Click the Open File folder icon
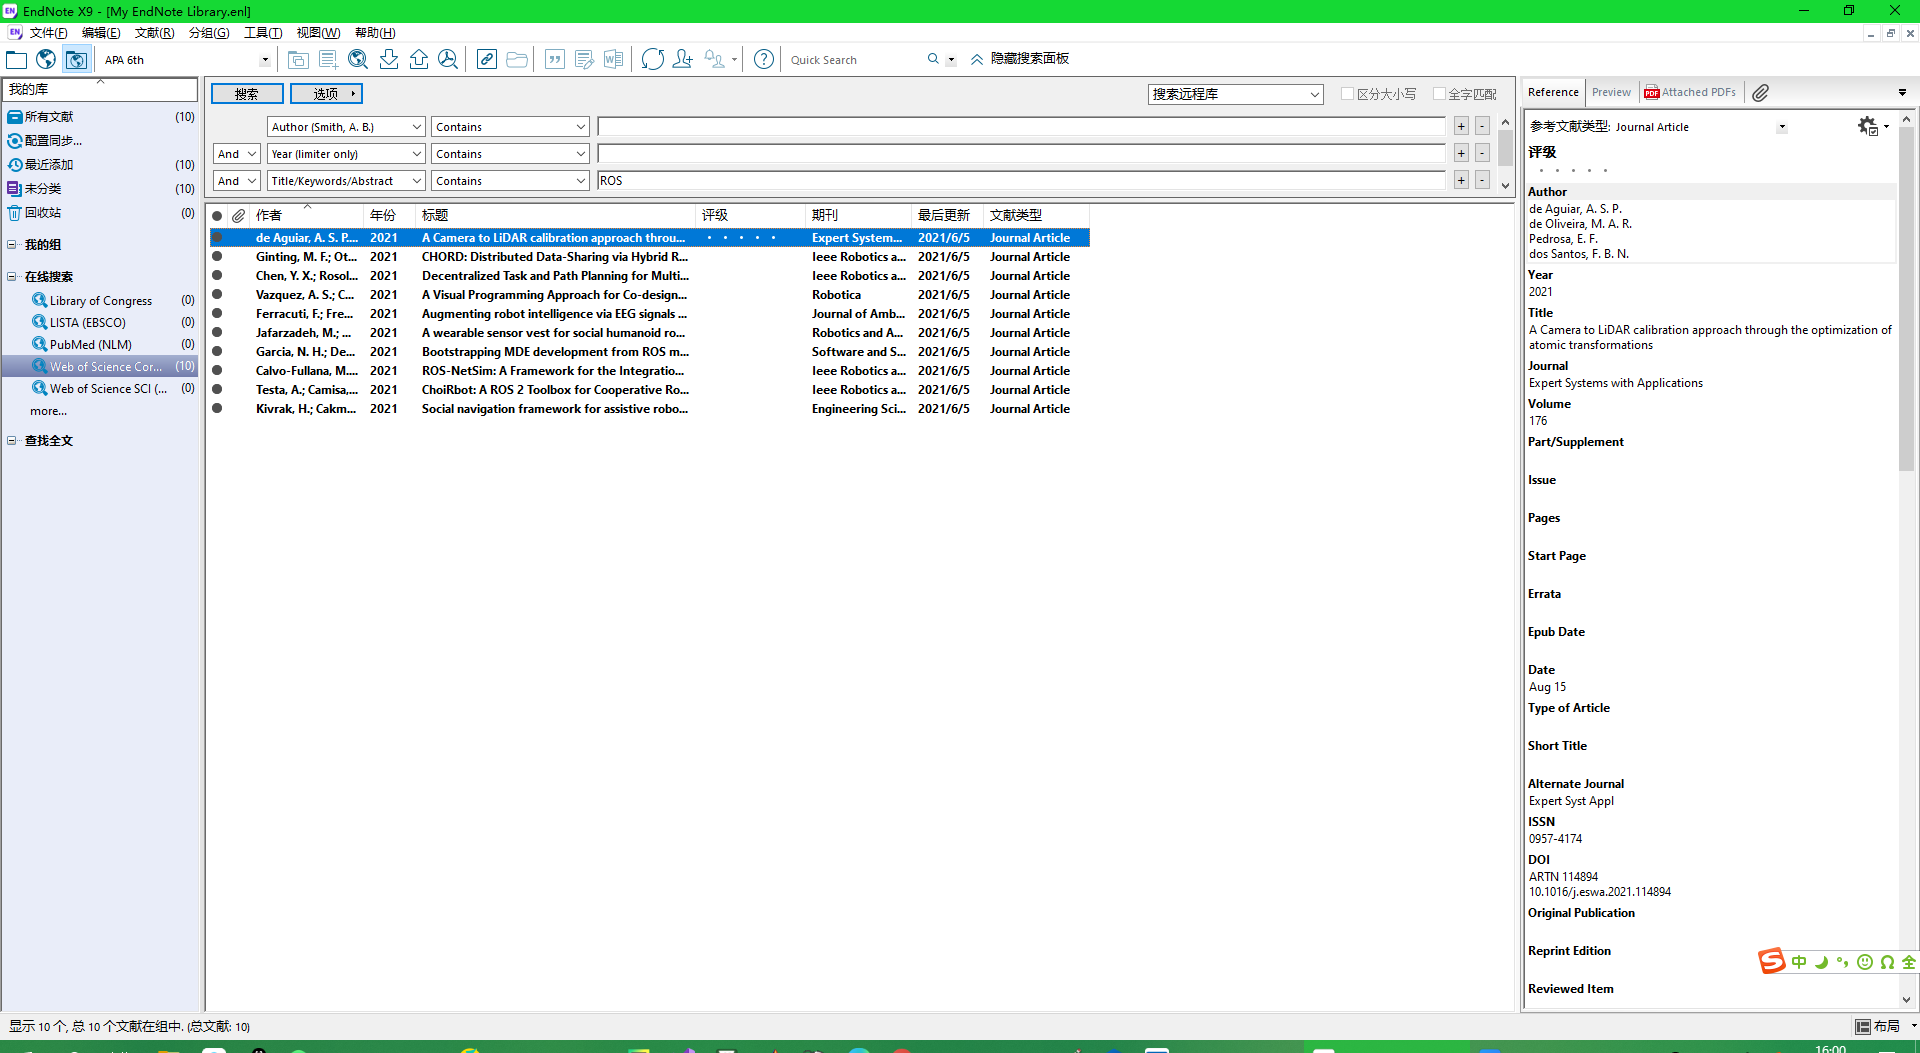Viewport: 1920px width, 1053px height. [517, 60]
